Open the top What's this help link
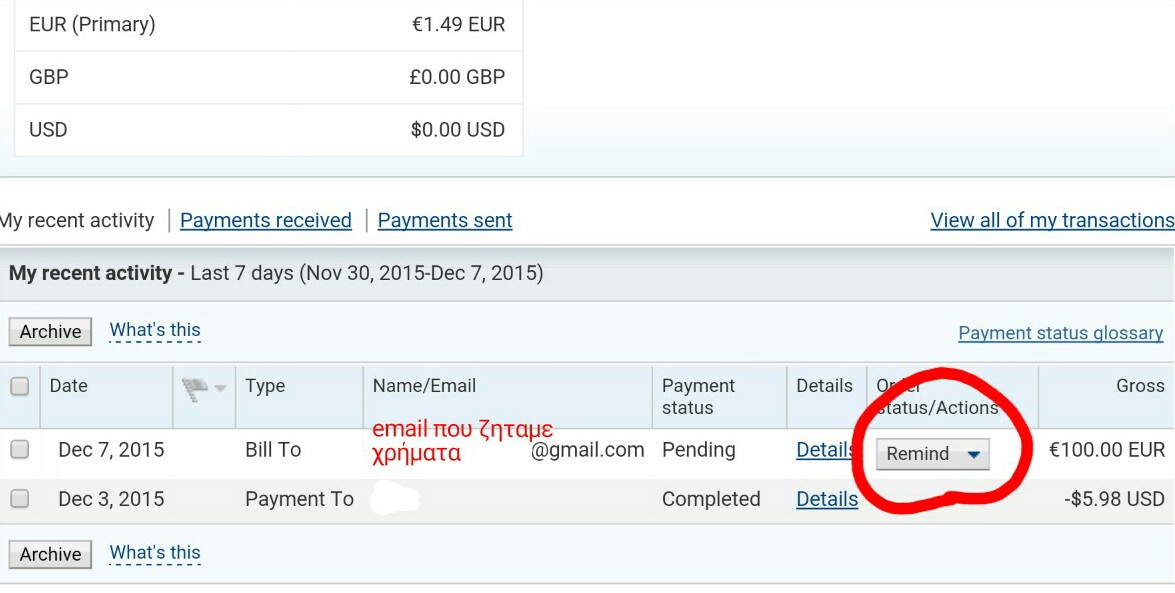The width and height of the screenshot is (1175, 593). (155, 331)
